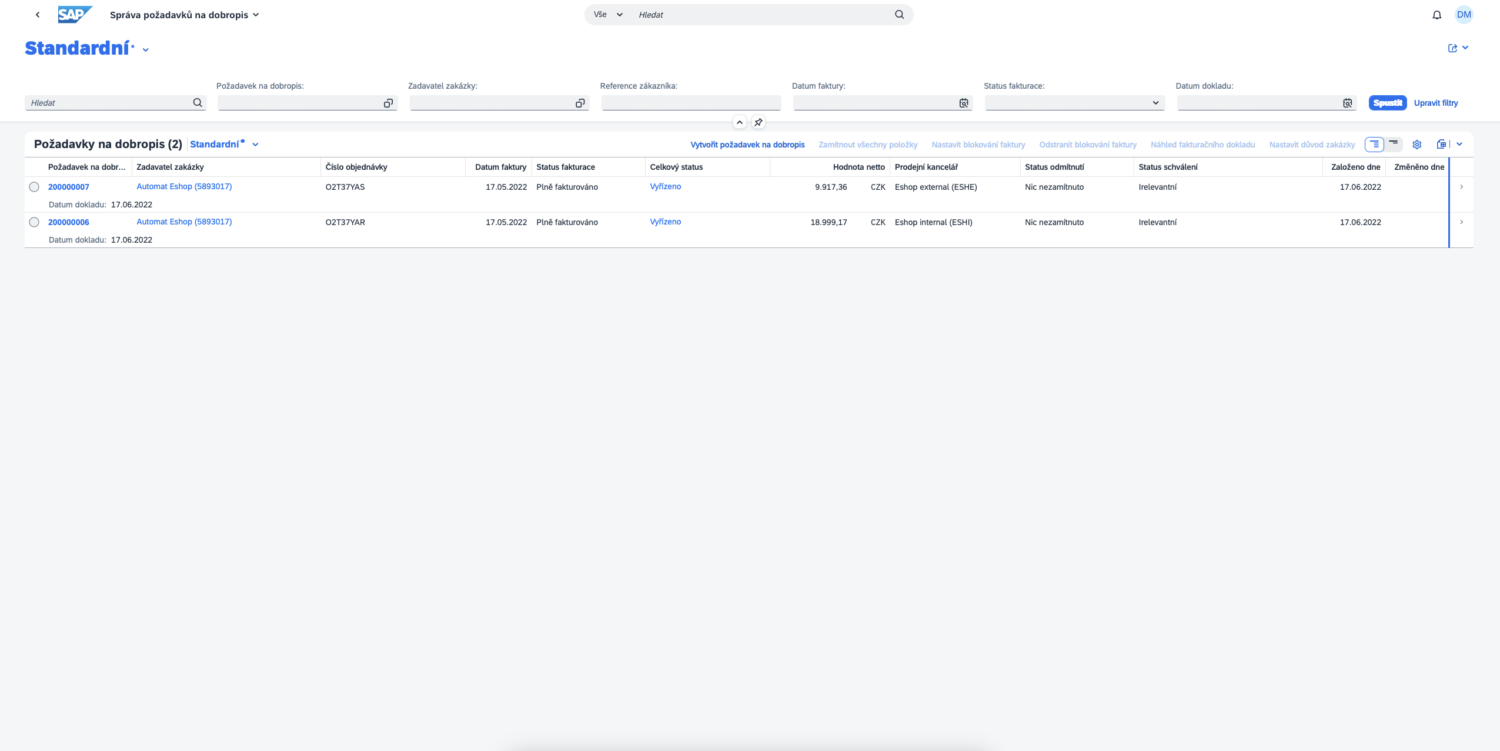
Task: Click the SAP logo
Action: 74,15
